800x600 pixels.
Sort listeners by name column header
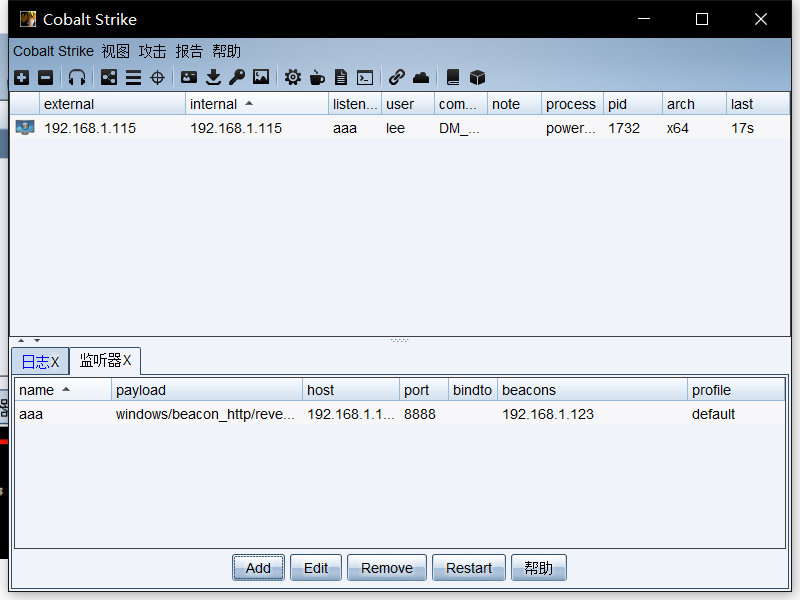coord(63,390)
